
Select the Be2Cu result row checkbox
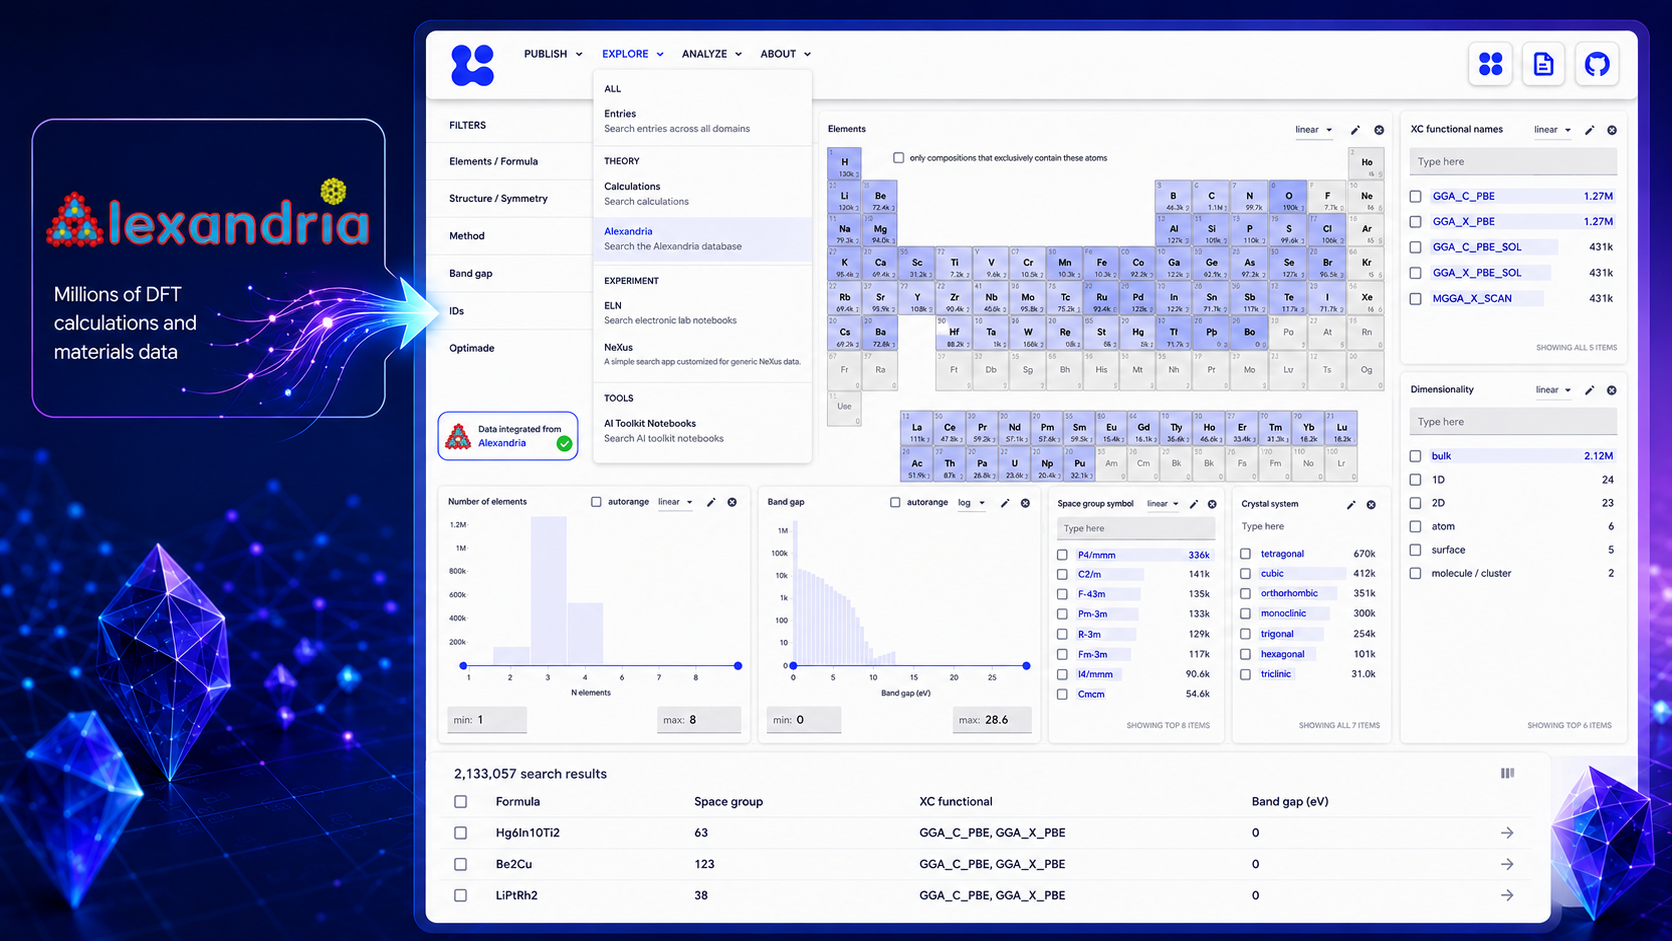pos(460,864)
